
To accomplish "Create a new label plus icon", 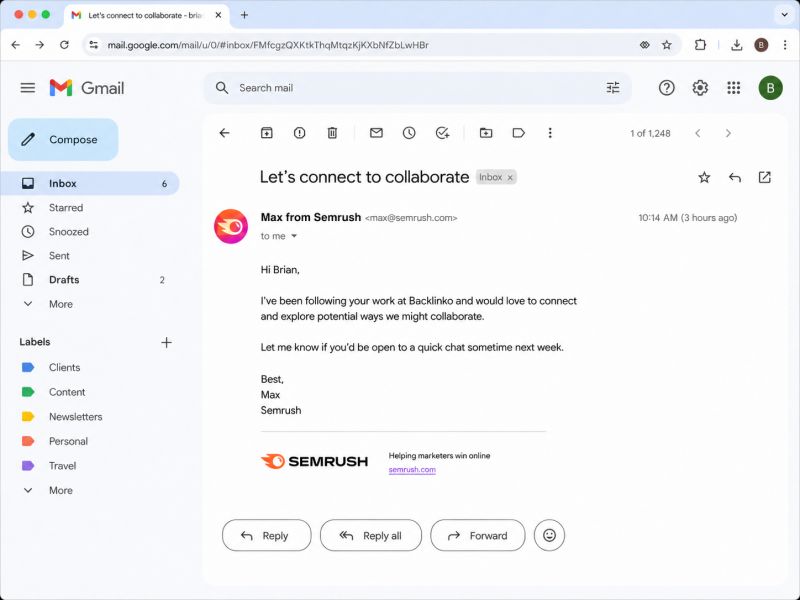I will [x=166, y=342].
